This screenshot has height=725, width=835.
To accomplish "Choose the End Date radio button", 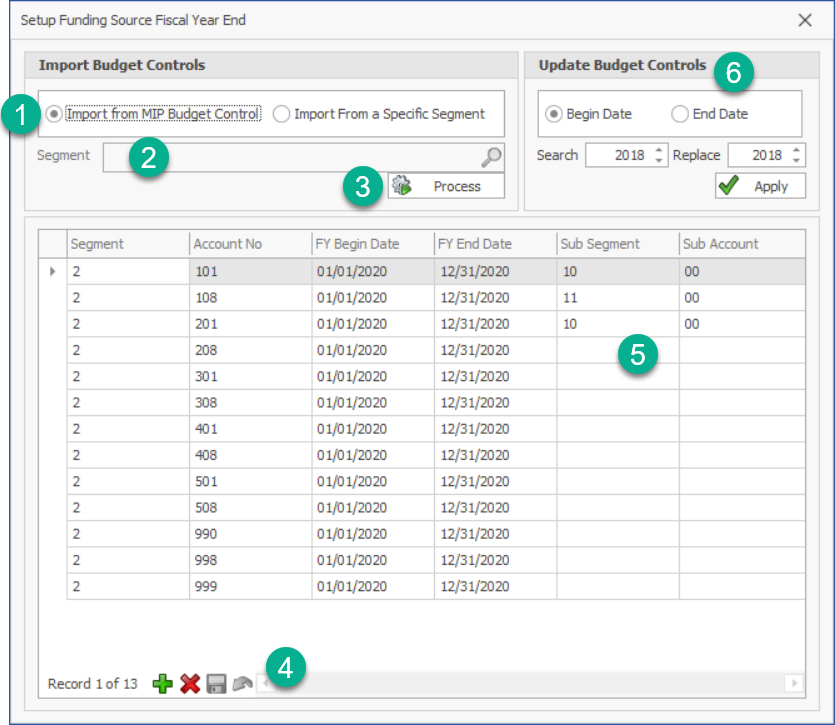I will [x=680, y=114].
